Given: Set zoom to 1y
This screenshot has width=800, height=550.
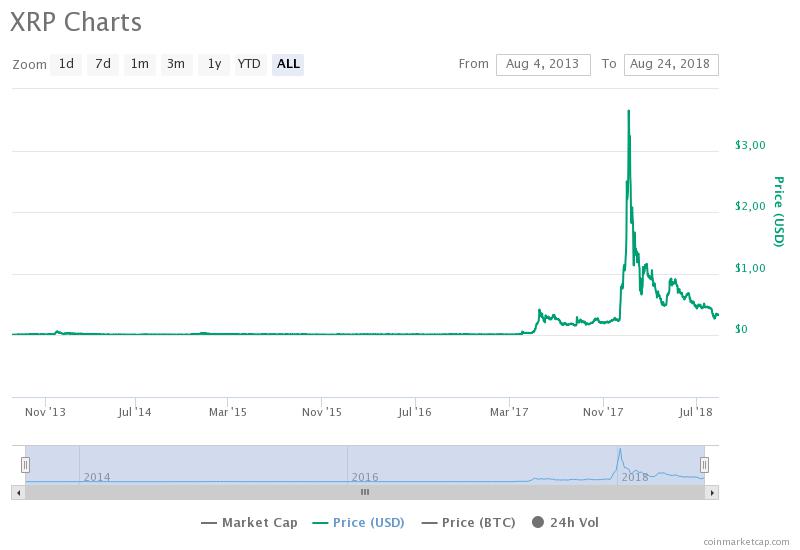Looking at the screenshot, I should coord(214,64).
